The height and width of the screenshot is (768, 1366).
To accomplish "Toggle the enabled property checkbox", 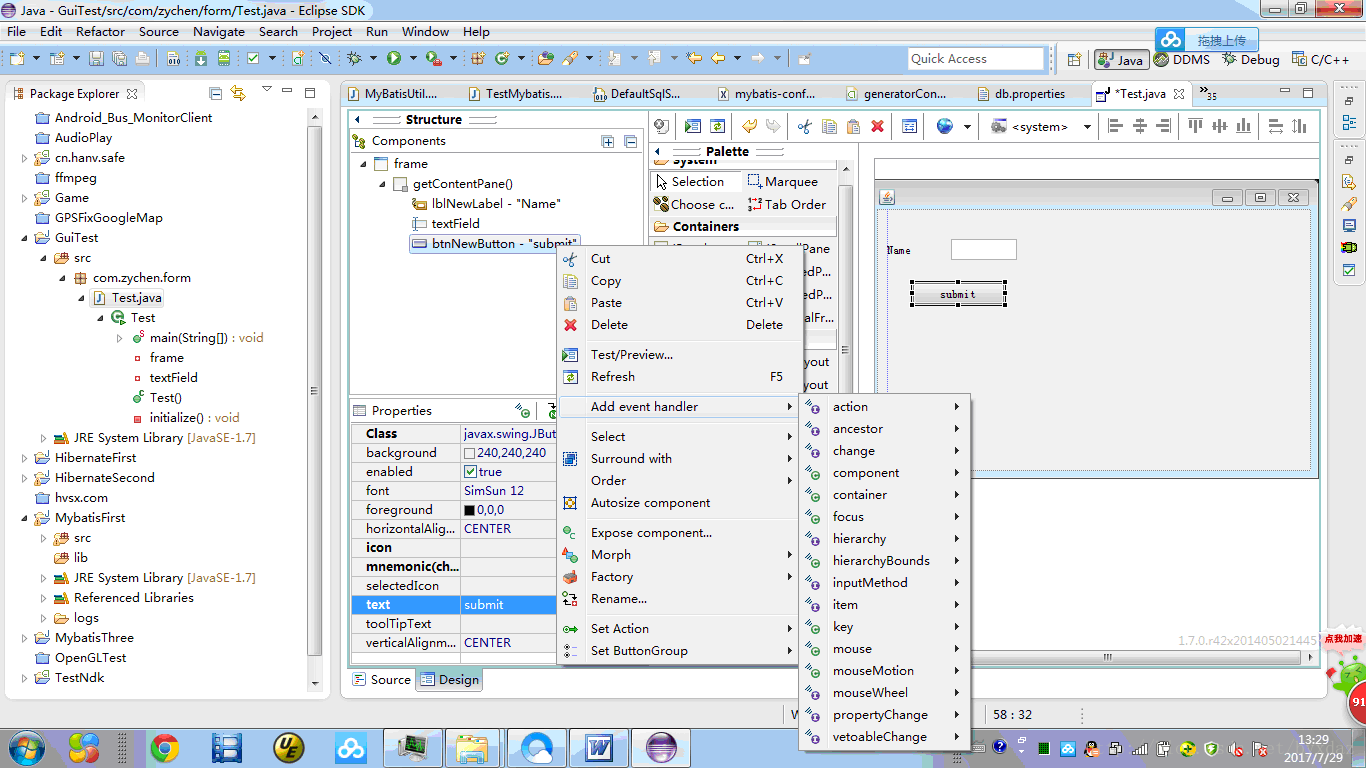I will click(470, 472).
